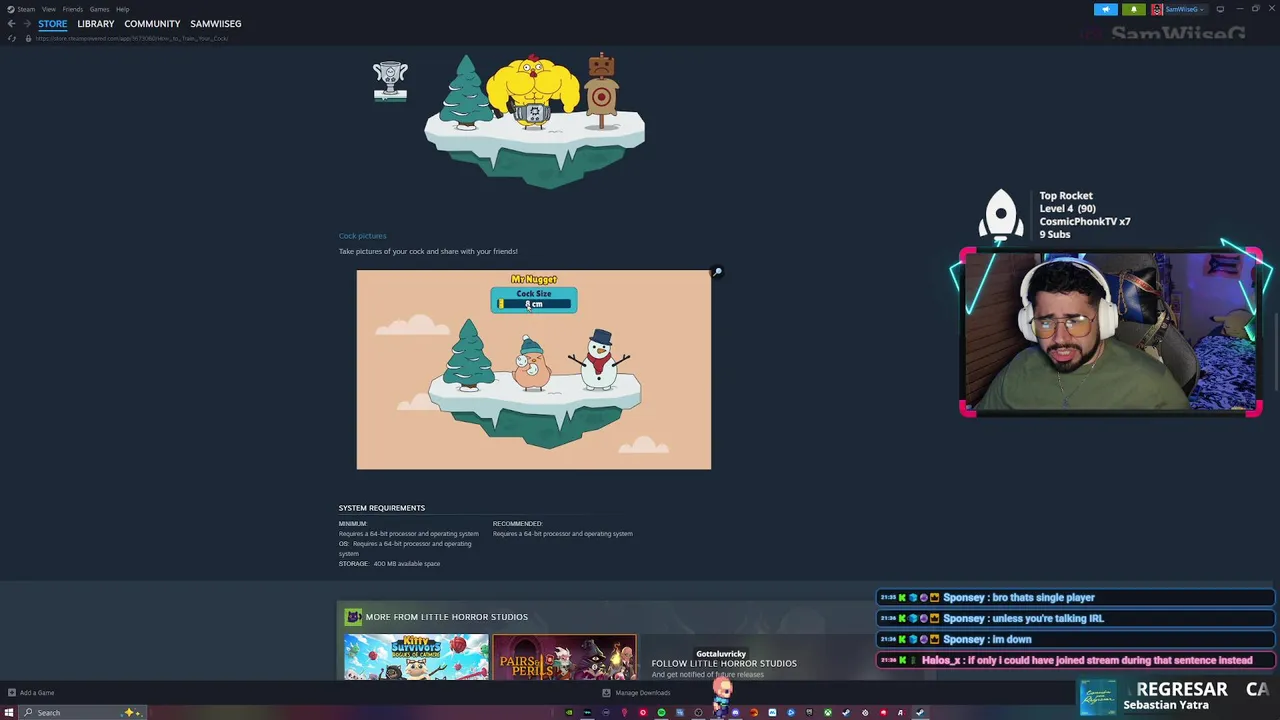The width and height of the screenshot is (1280, 720).
Task: Open the Friends menu
Action: (x=73, y=9)
